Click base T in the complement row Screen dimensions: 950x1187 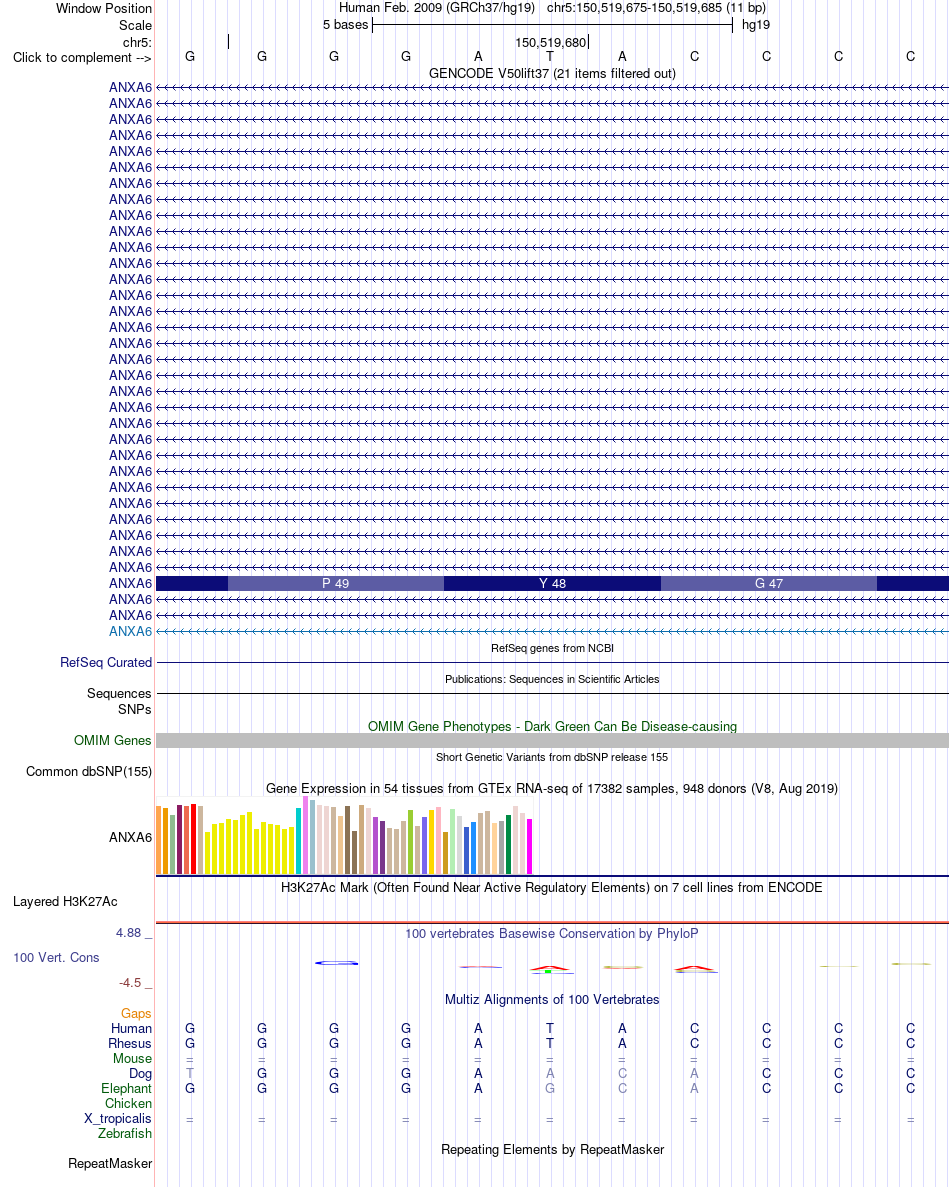[x=550, y=57]
